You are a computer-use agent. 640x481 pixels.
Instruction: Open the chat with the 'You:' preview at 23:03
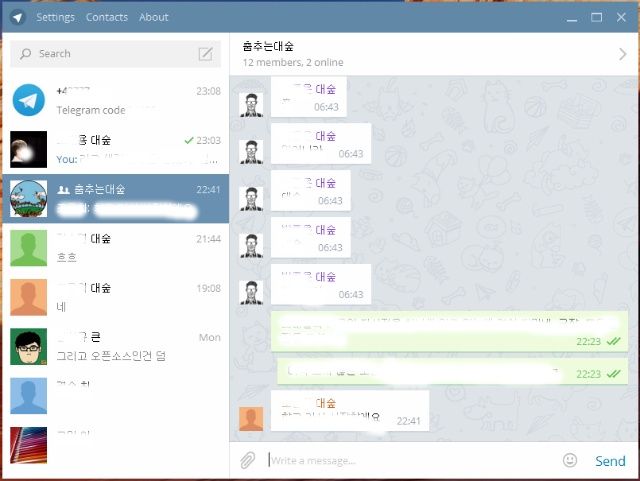[116, 149]
